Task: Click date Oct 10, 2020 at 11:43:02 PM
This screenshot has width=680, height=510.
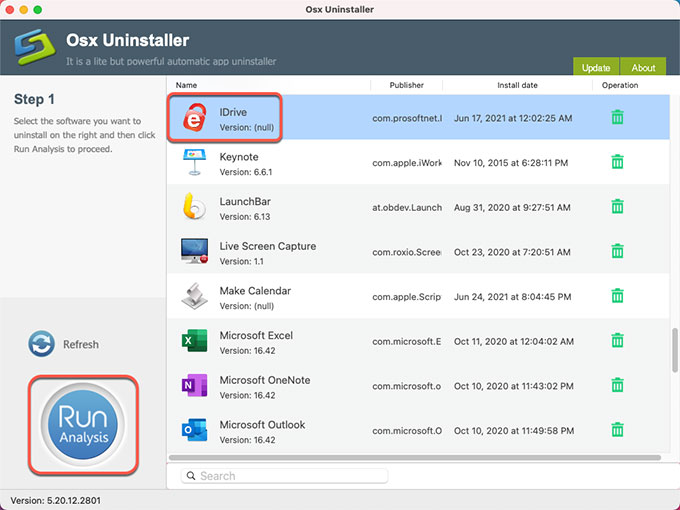Action: (514, 386)
